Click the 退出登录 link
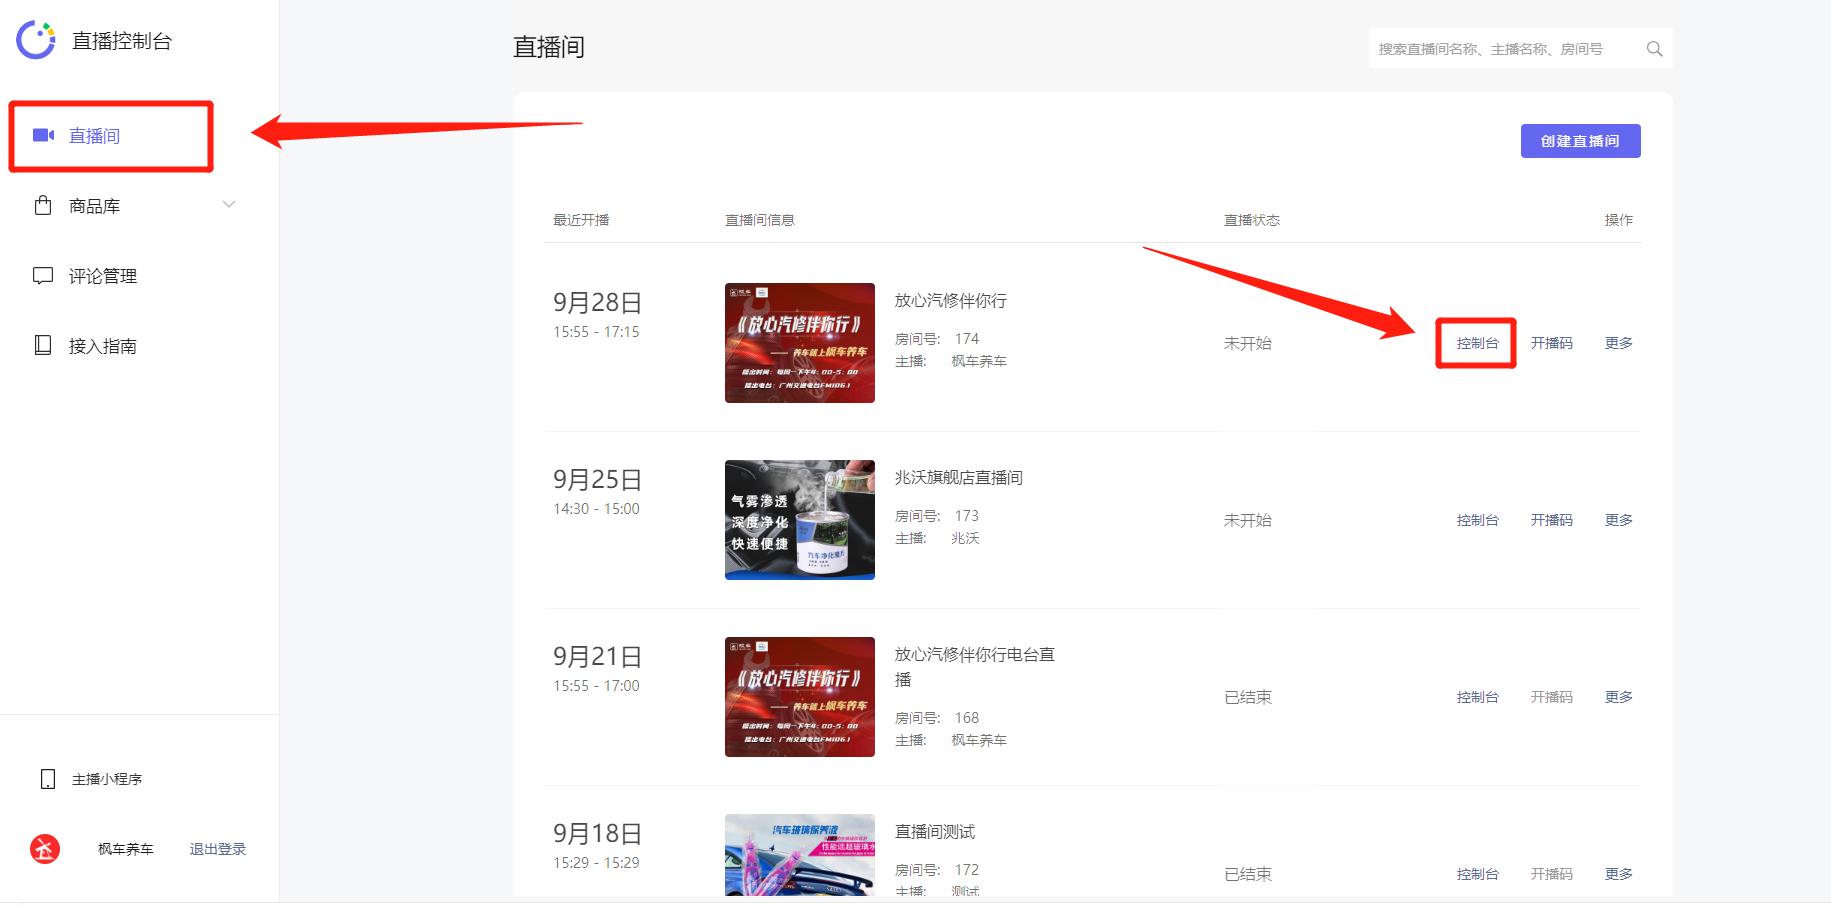Screen dimensions: 1831x905 218,849
